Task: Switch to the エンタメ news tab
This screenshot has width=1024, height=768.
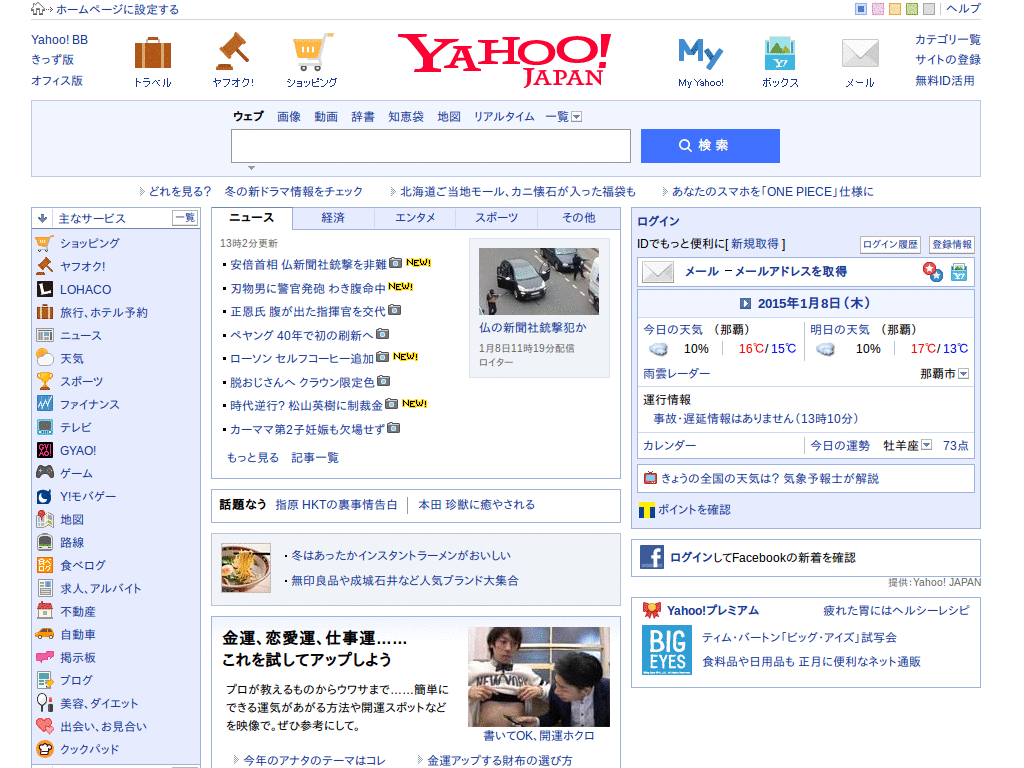Action: tap(415, 217)
